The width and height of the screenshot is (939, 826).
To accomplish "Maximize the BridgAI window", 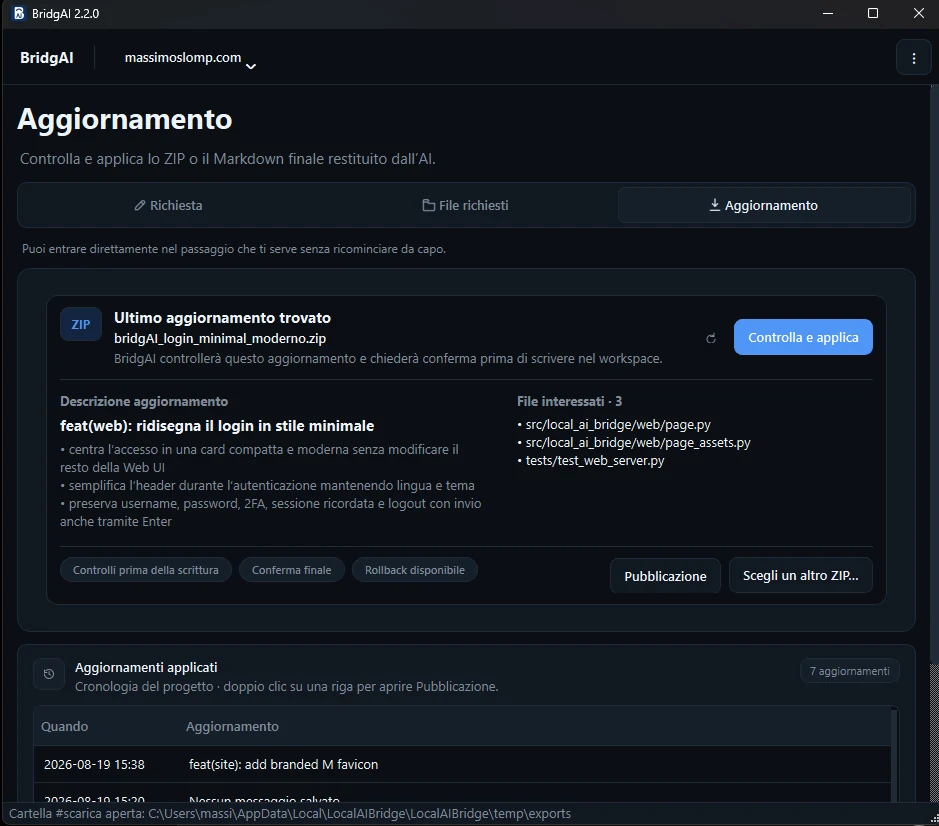I will [873, 13].
